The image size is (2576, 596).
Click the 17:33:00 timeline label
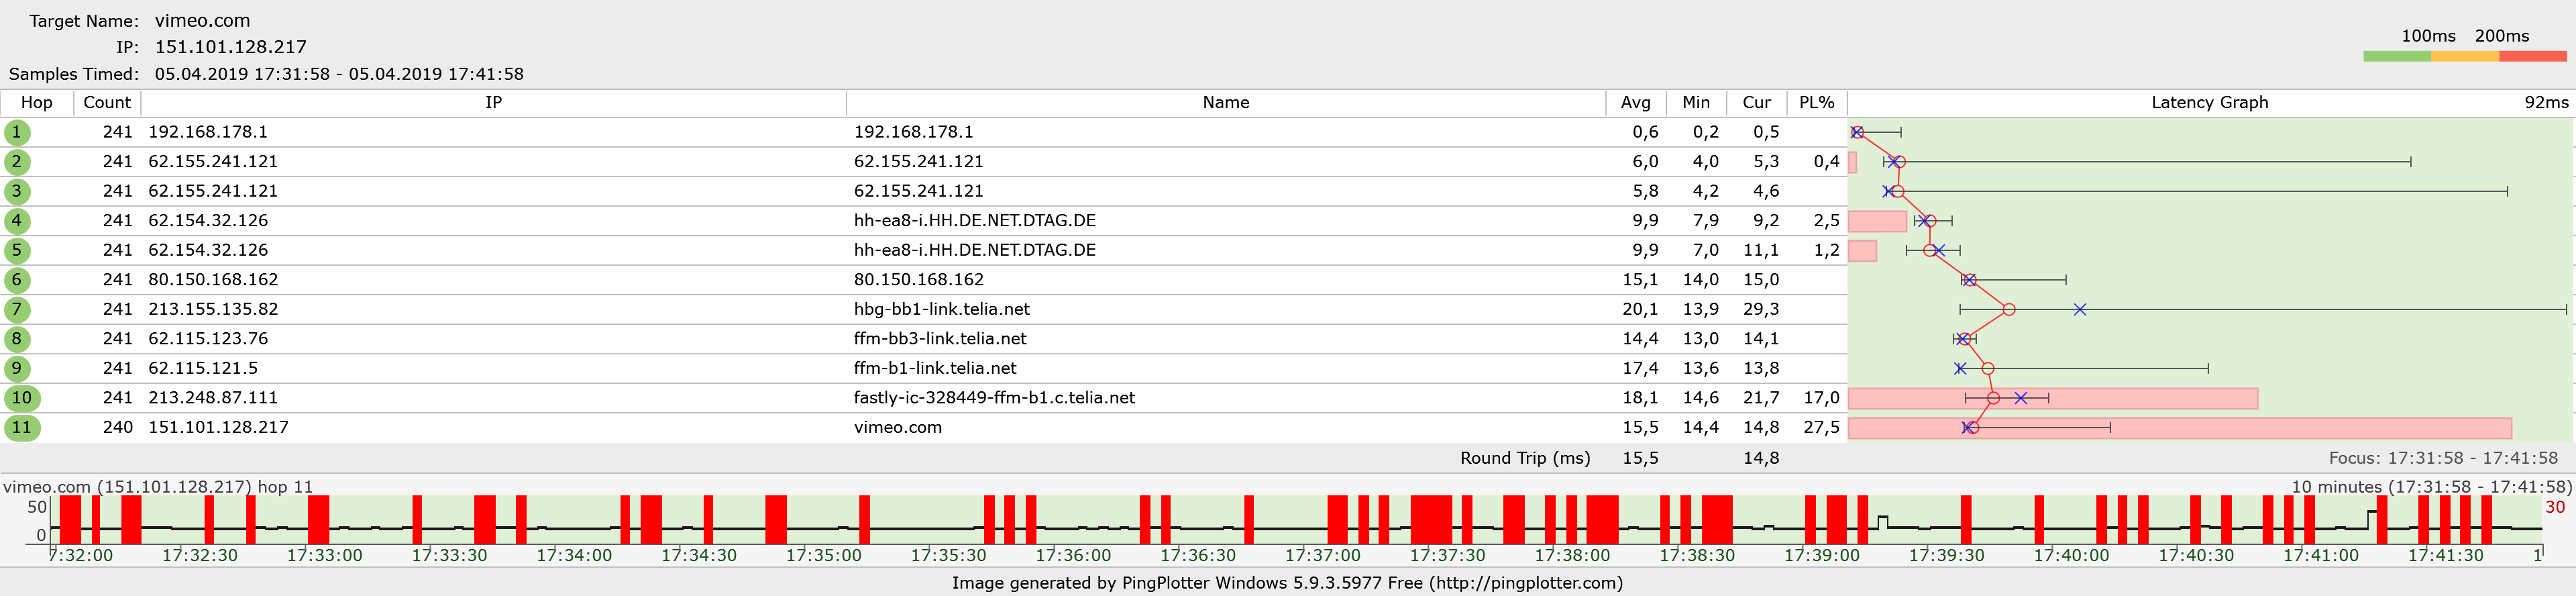324,555
